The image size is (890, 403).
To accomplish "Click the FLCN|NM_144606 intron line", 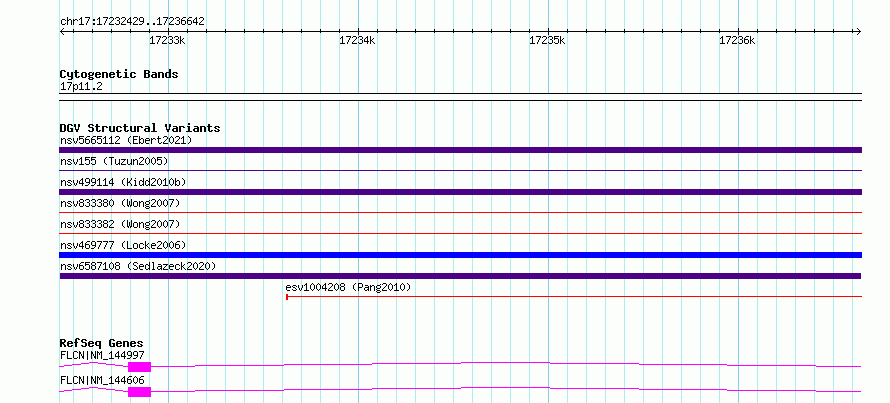I will click(x=505, y=389).
